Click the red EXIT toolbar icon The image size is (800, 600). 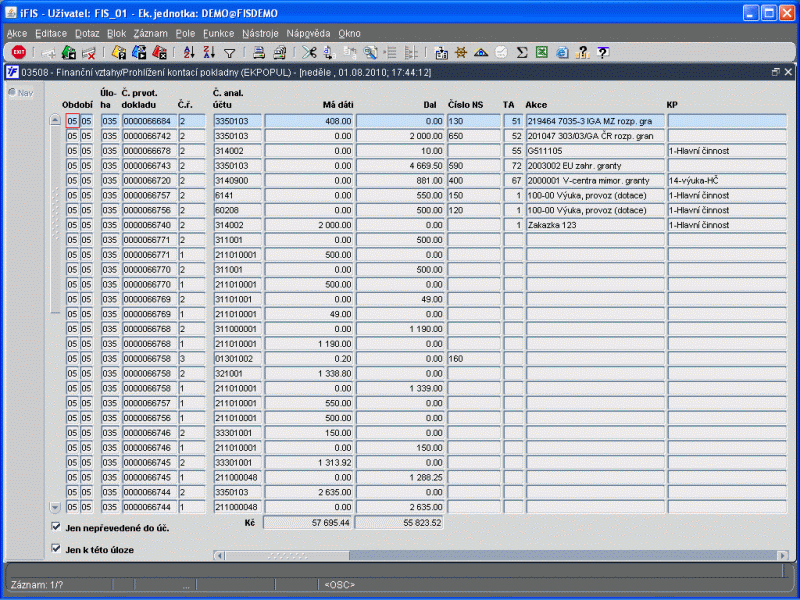pos(18,52)
